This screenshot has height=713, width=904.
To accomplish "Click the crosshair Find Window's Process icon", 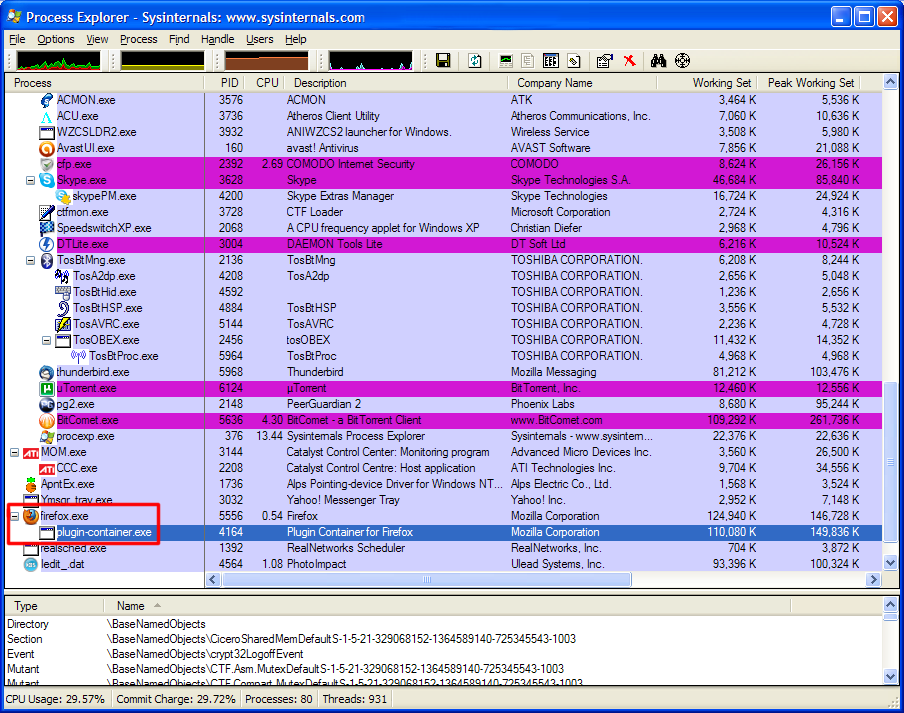I will coord(683,61).
